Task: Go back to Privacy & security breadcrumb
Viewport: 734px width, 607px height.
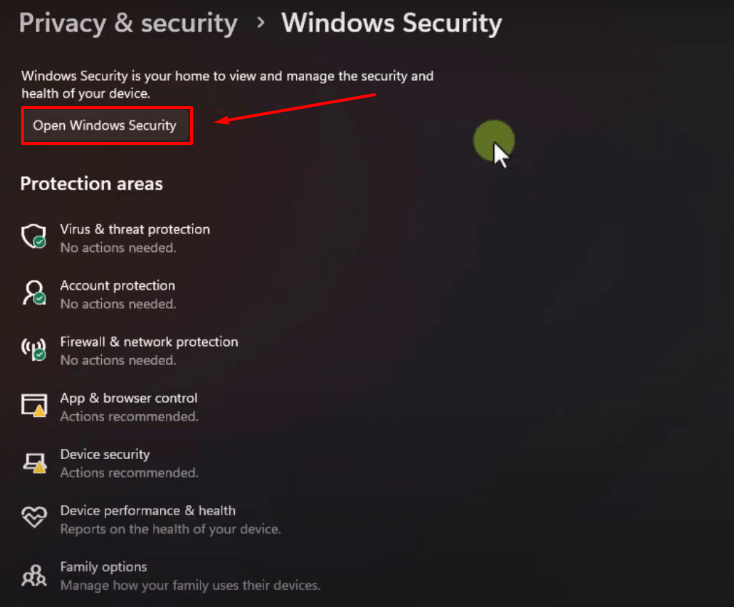Action: click(x=128, y=23)
